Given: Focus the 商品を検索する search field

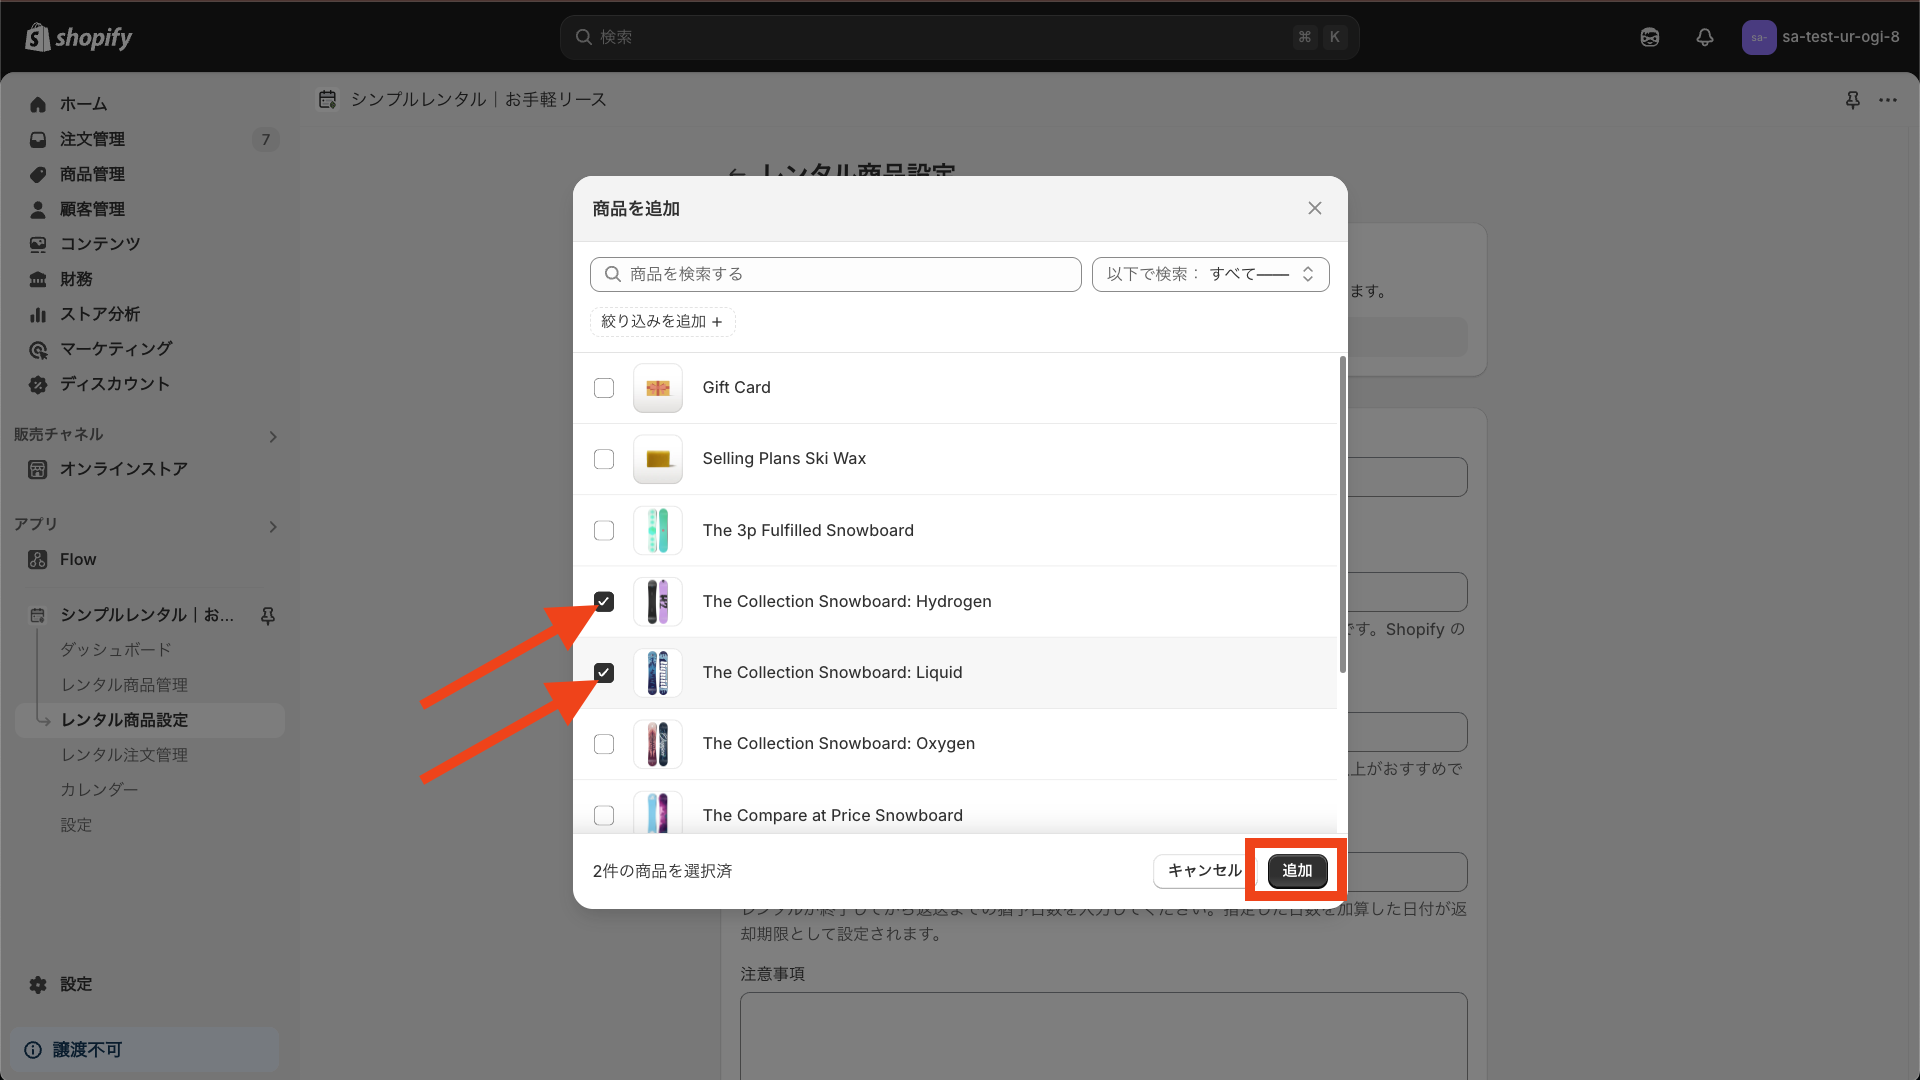Looking at the screenshot, I should (x=836, y=274).
